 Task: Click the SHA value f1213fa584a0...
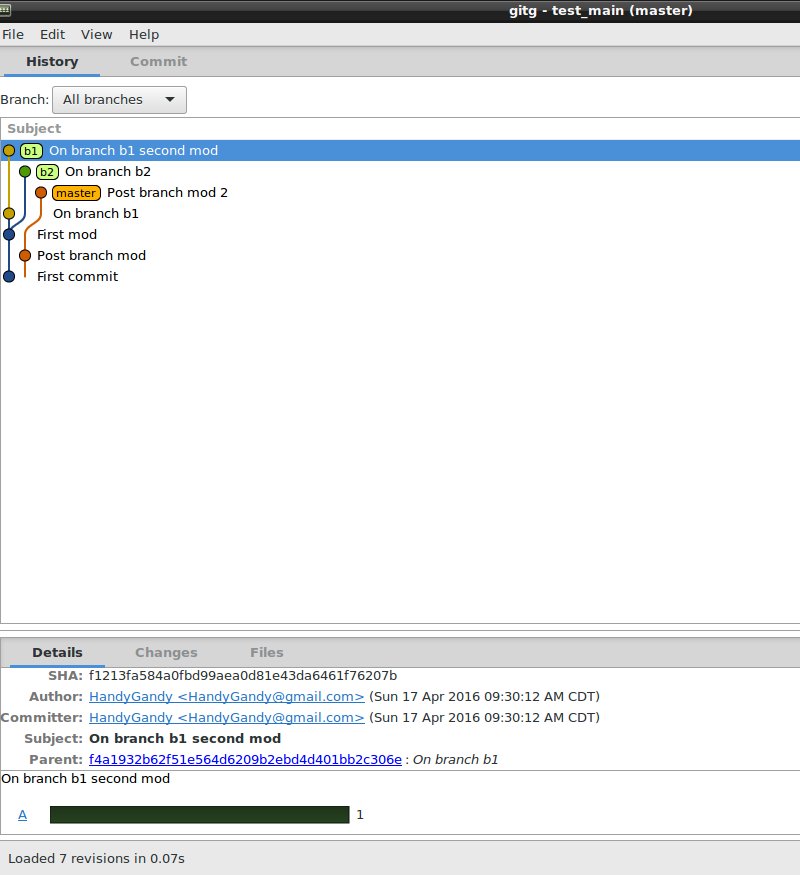coord(243,676)
